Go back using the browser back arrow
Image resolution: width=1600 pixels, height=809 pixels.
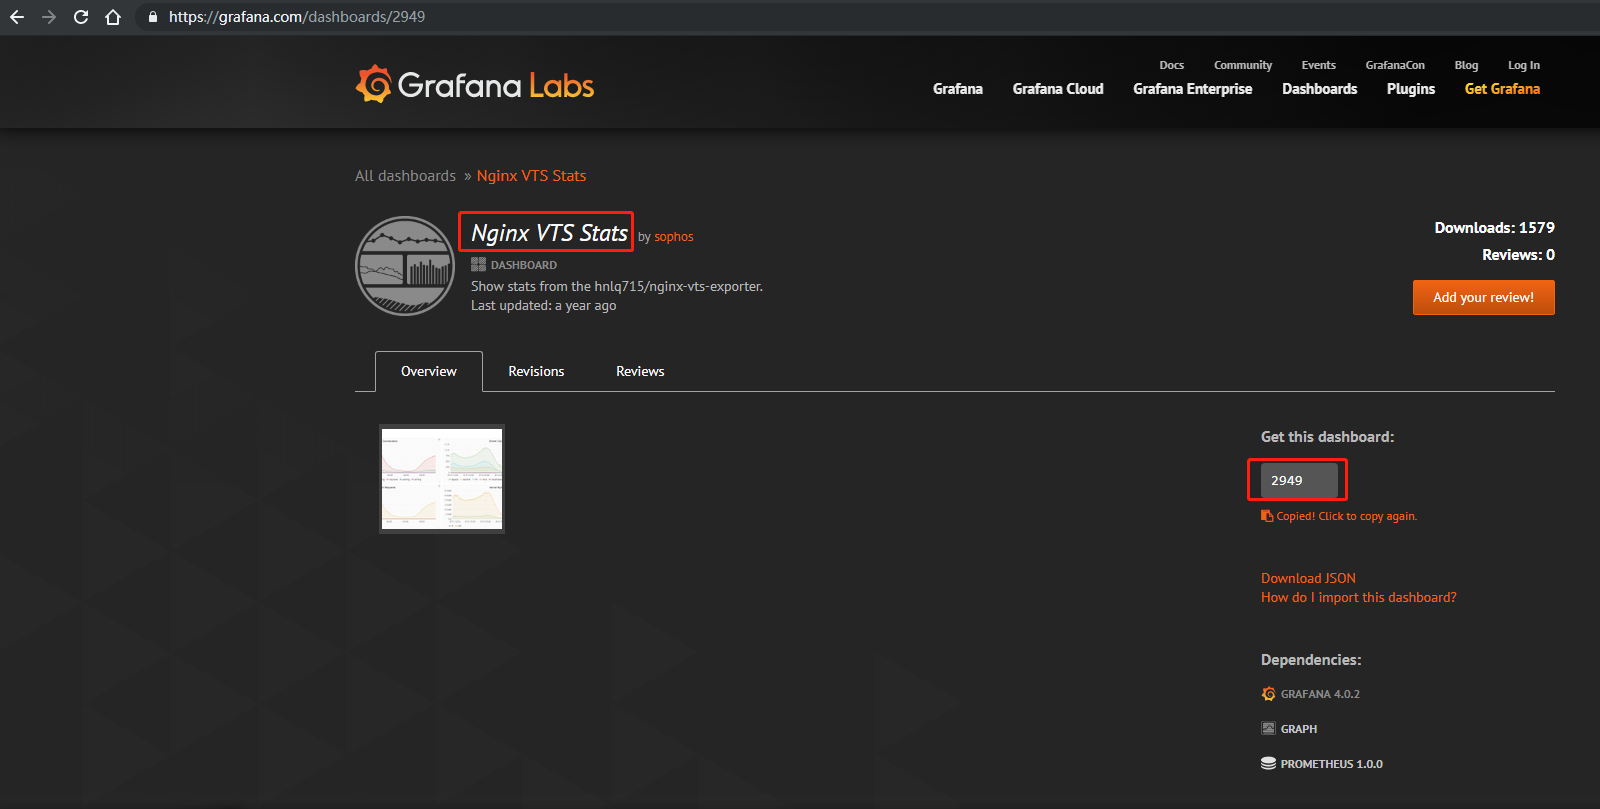(17, 17)
